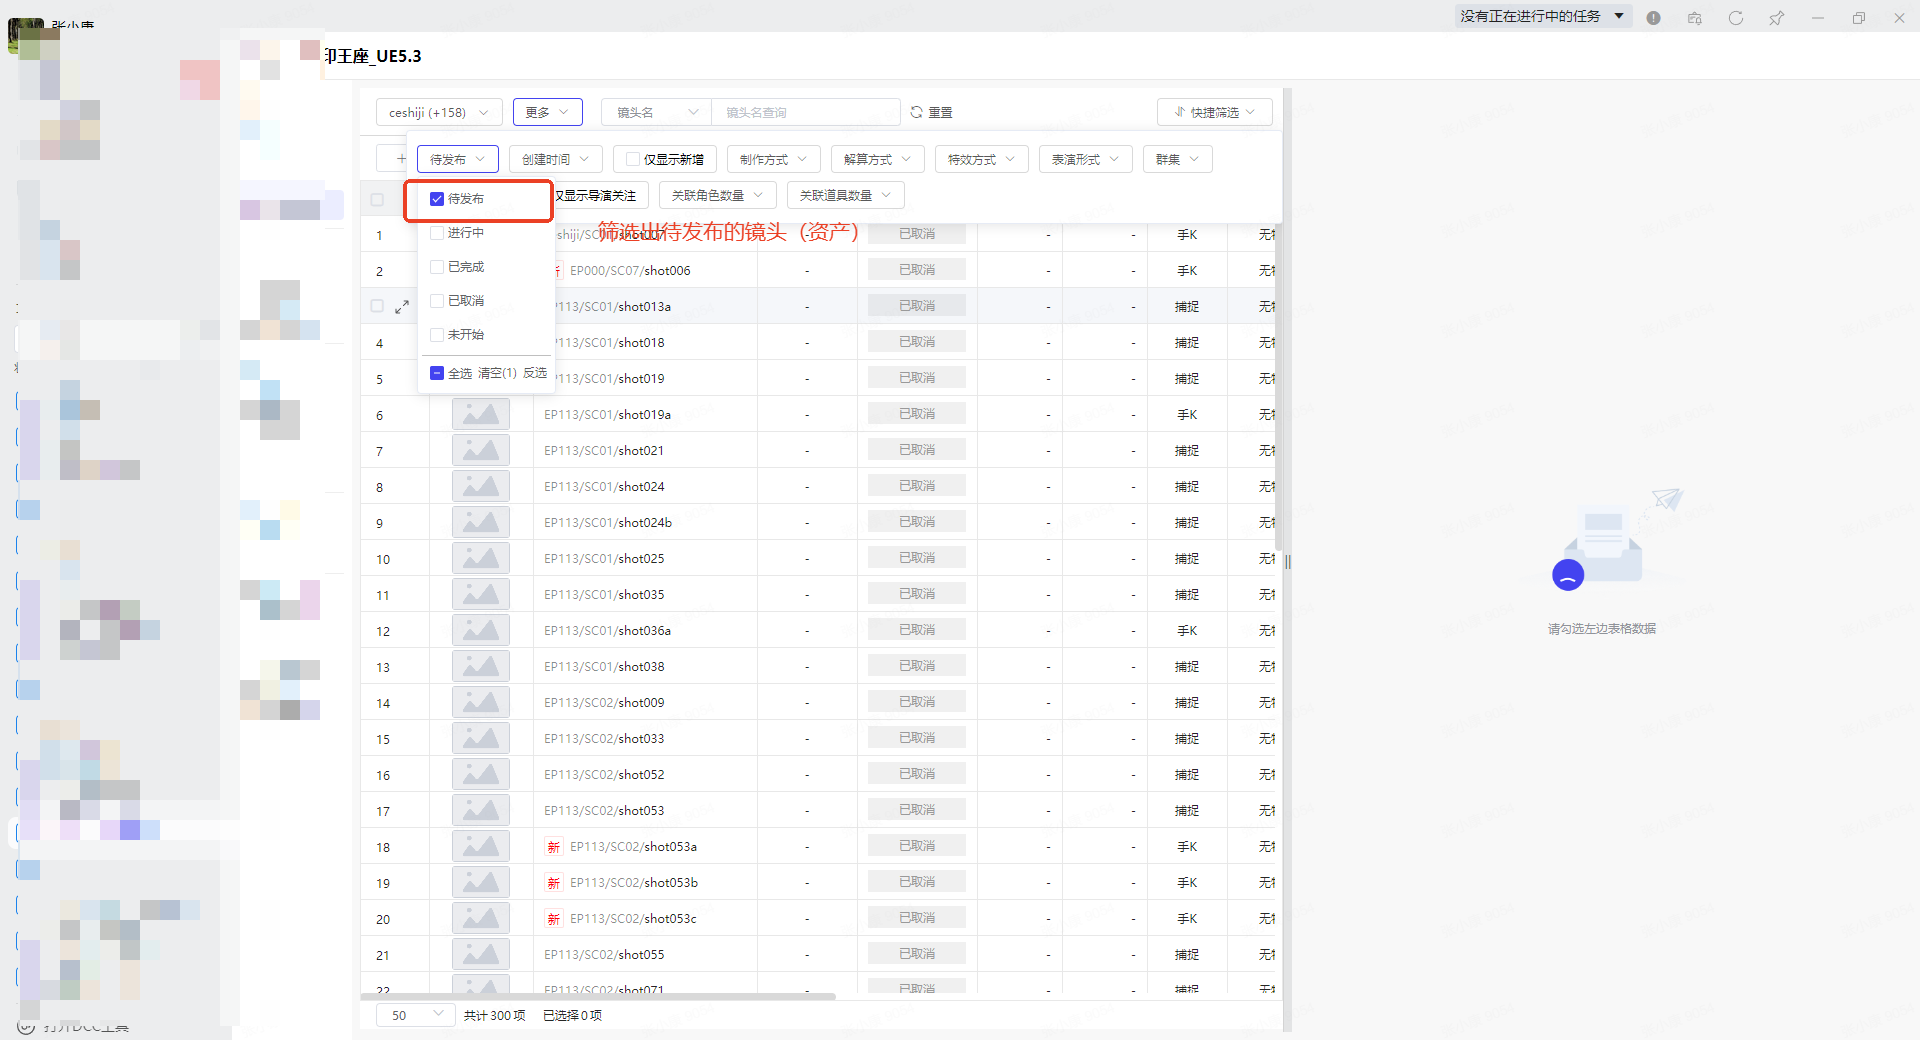The image size is (1920, 1040).
Task: Open the toolbox icon next to info icon
Action: pyautogui.click(x=1694, y=18)
